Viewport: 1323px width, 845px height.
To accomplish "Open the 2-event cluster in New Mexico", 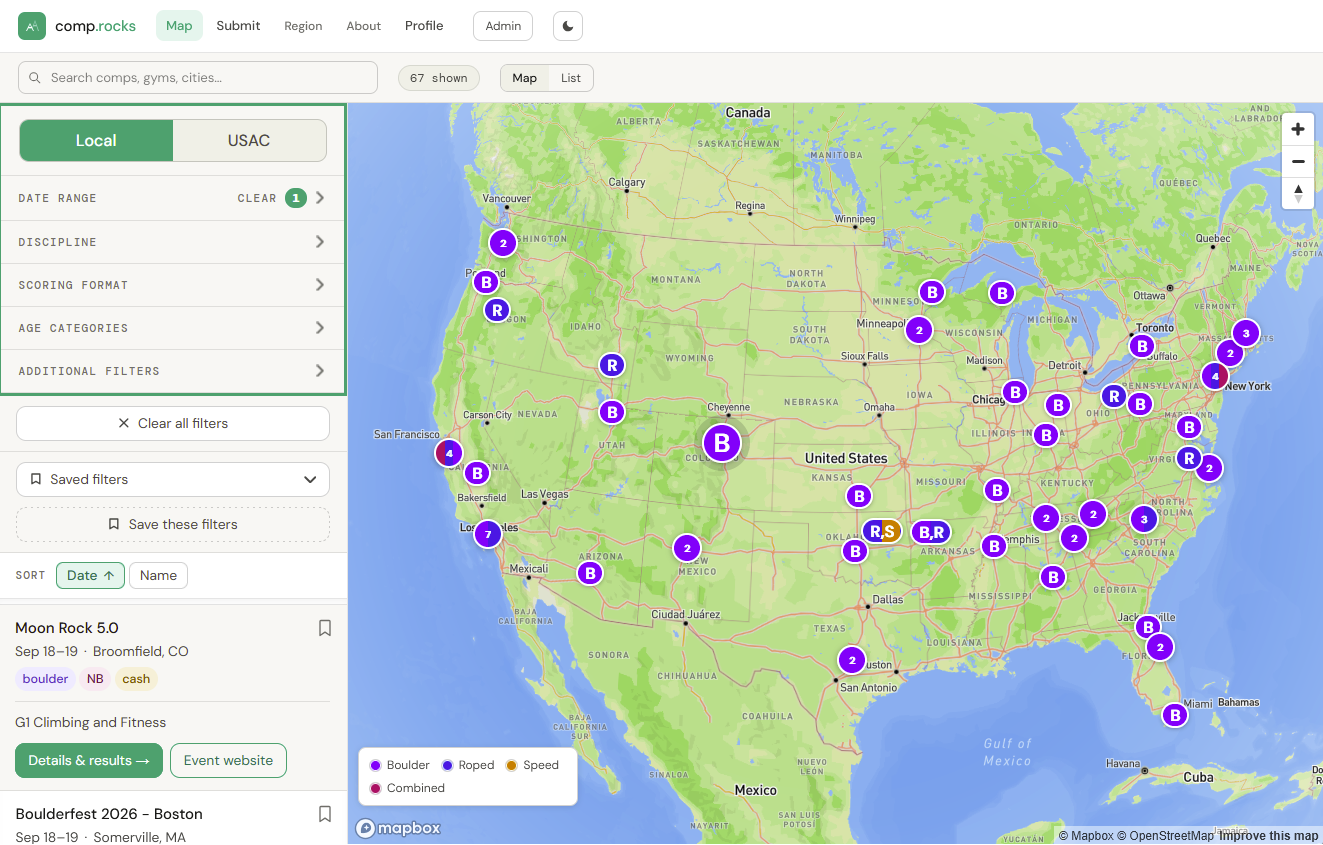I will pos(687,548).
